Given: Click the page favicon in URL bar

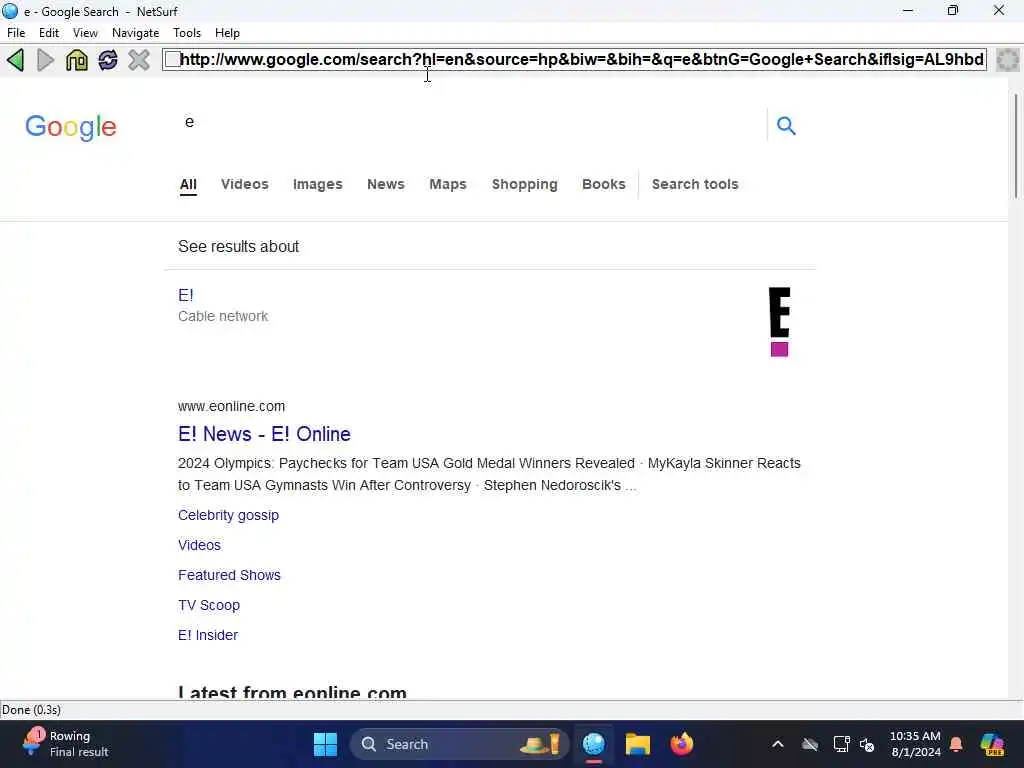Looking at the screenshot, I should [172, 59].
